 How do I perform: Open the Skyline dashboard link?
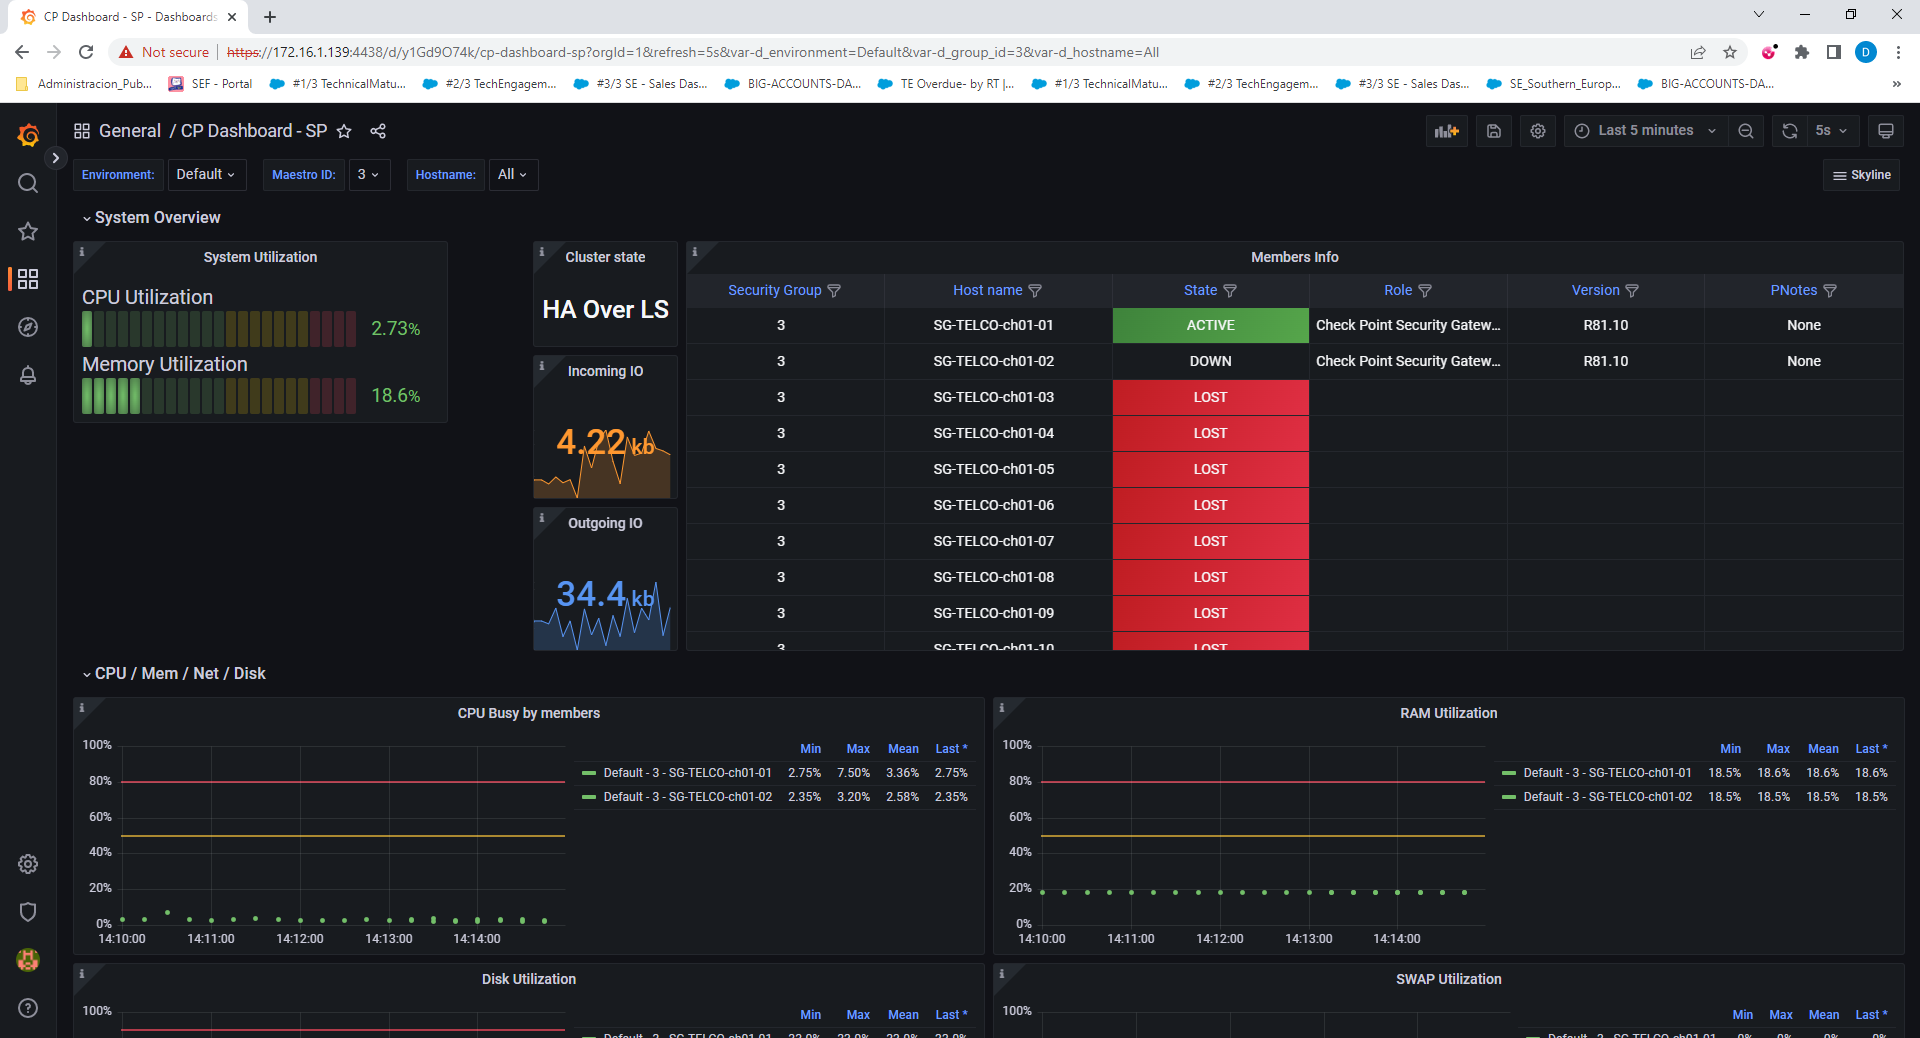point(1862,175)
